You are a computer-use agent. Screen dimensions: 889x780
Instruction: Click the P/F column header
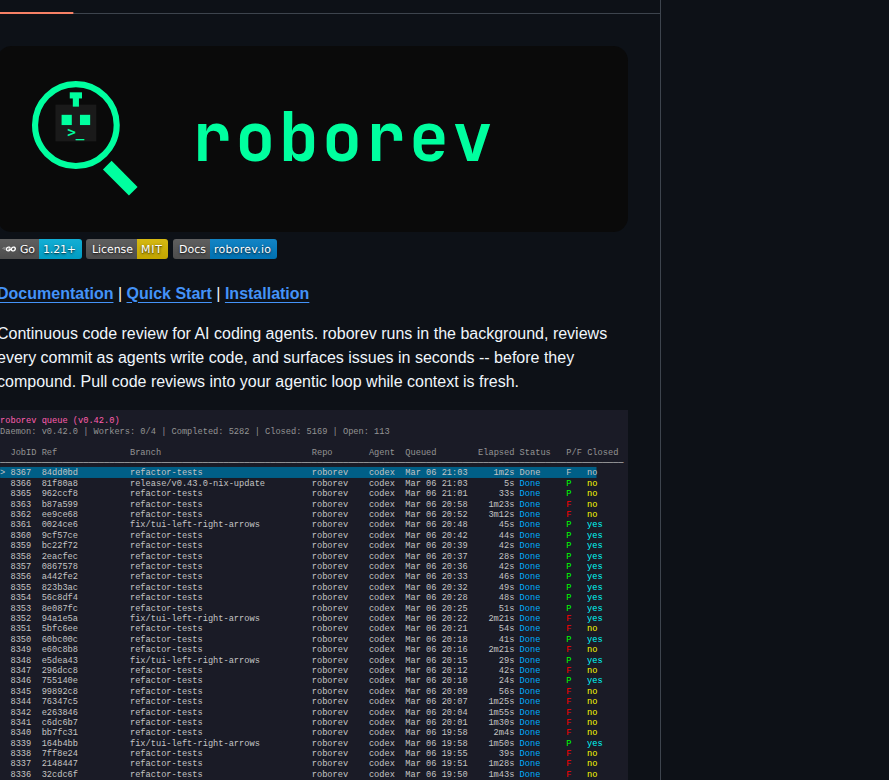(574, 452)
